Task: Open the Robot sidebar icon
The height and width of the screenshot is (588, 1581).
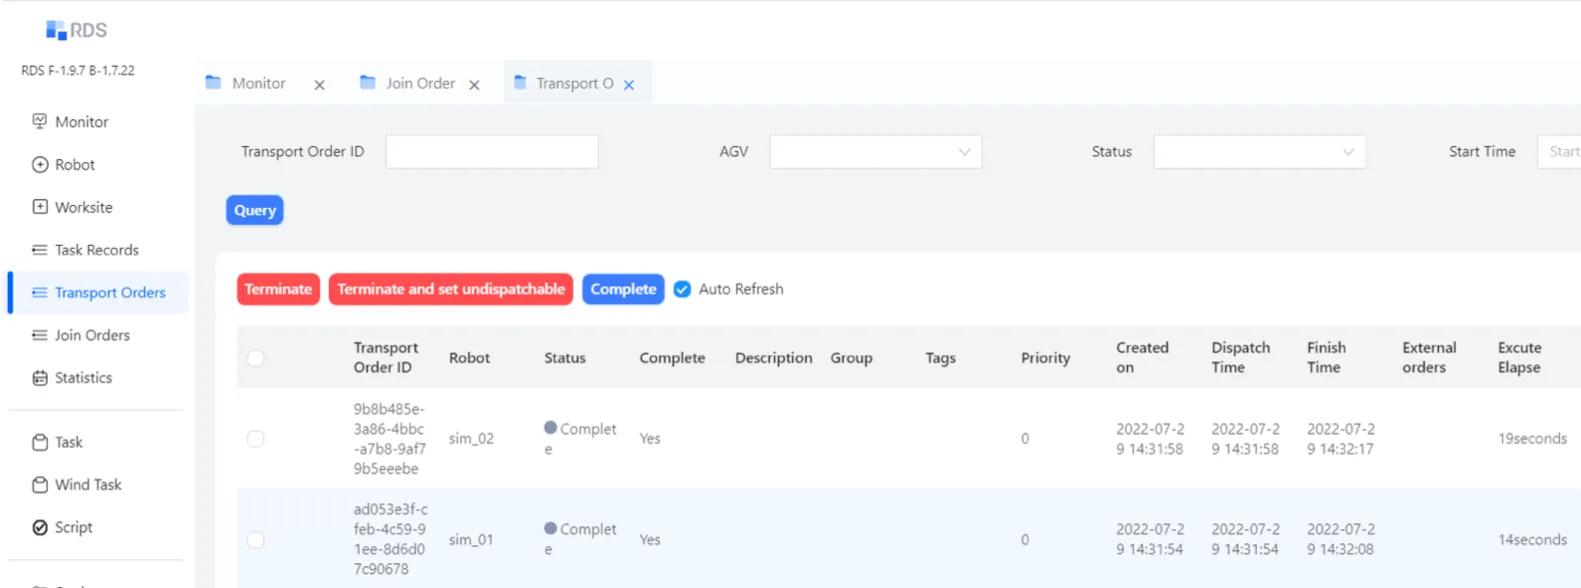Action: (40, 164)
